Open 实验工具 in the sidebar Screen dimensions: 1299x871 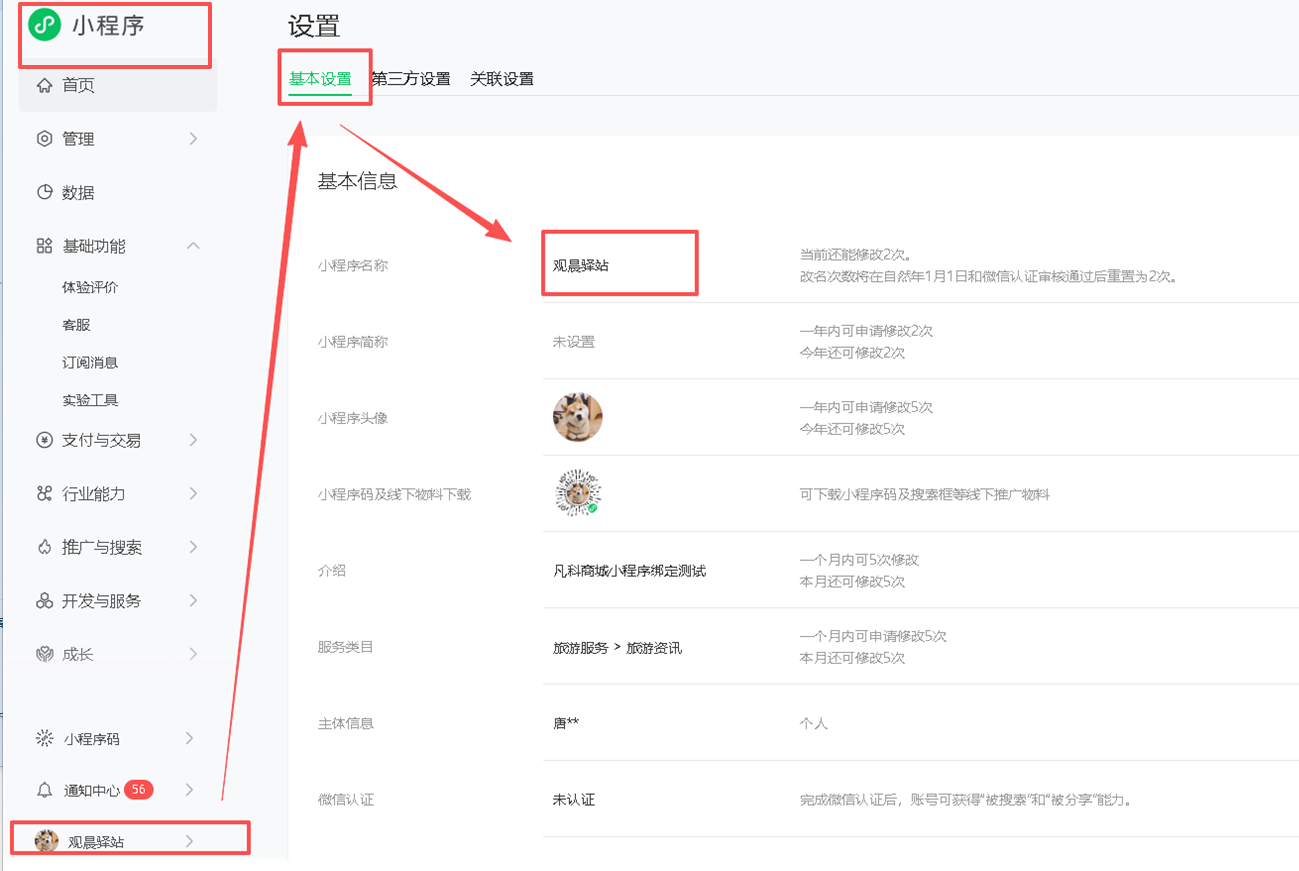90,400
